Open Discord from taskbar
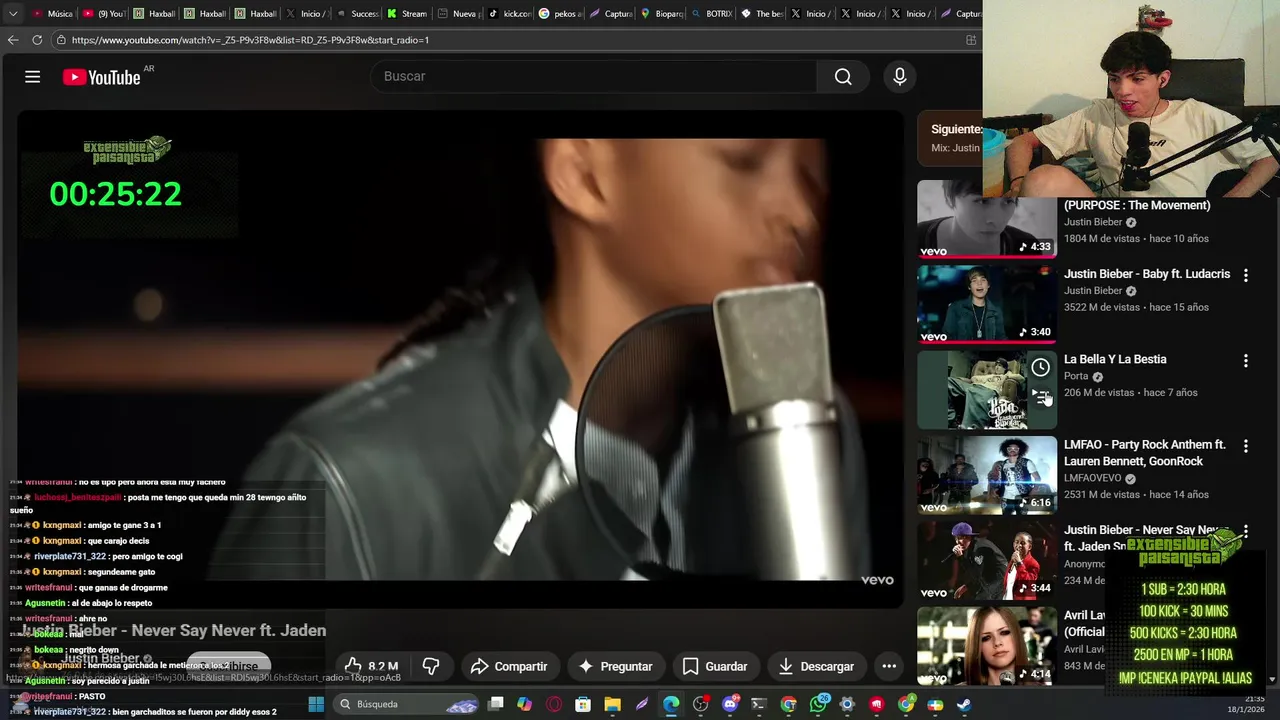Image resolution: width=1280 pixels, height=720 pixels. tap(730, 704)
